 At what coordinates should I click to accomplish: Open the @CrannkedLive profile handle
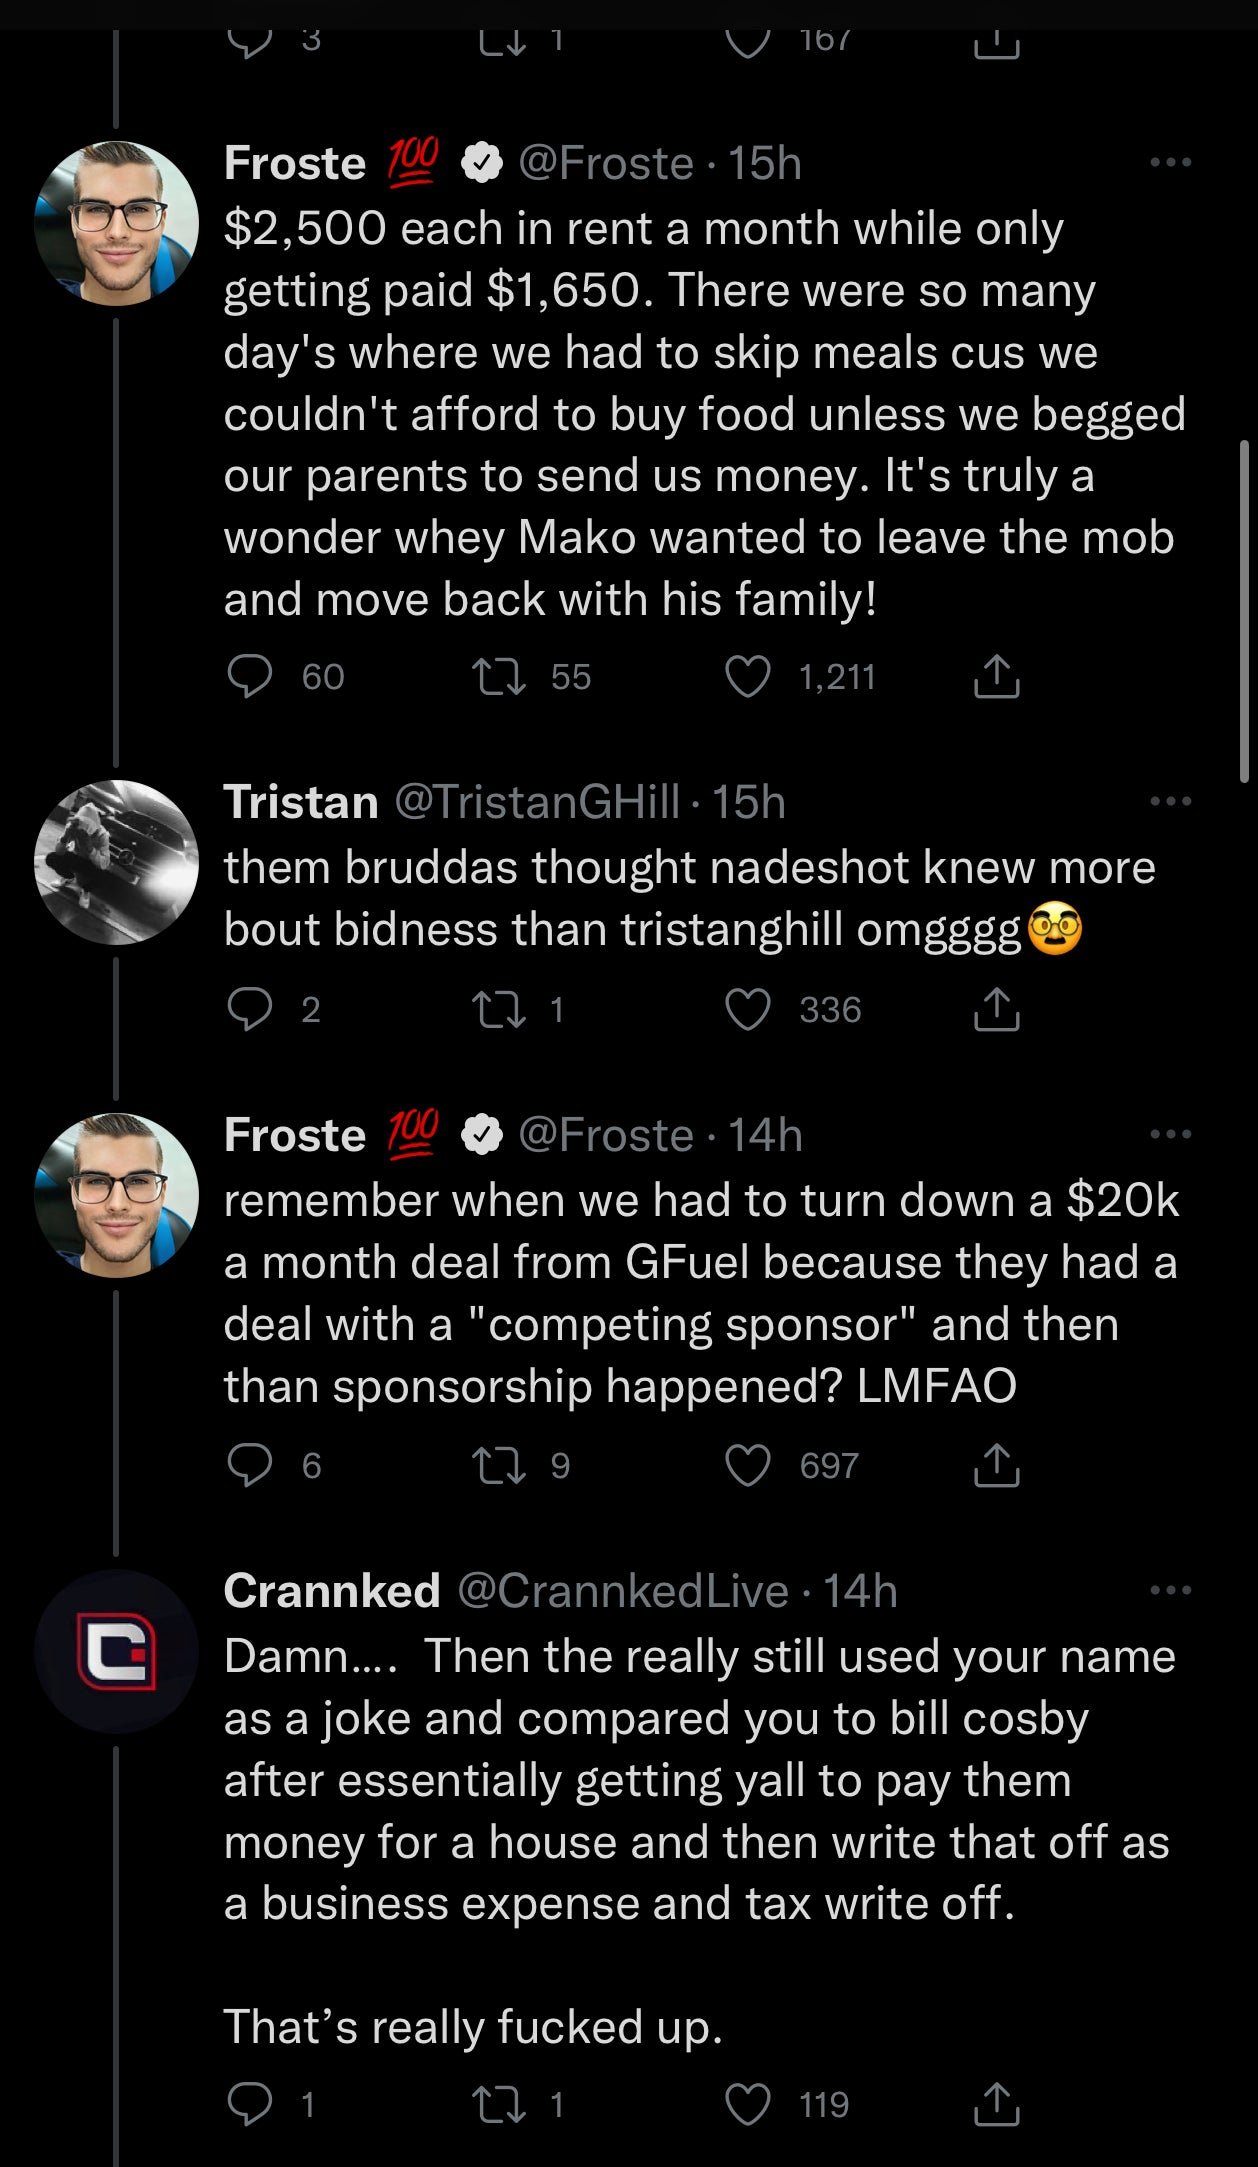623,1591
